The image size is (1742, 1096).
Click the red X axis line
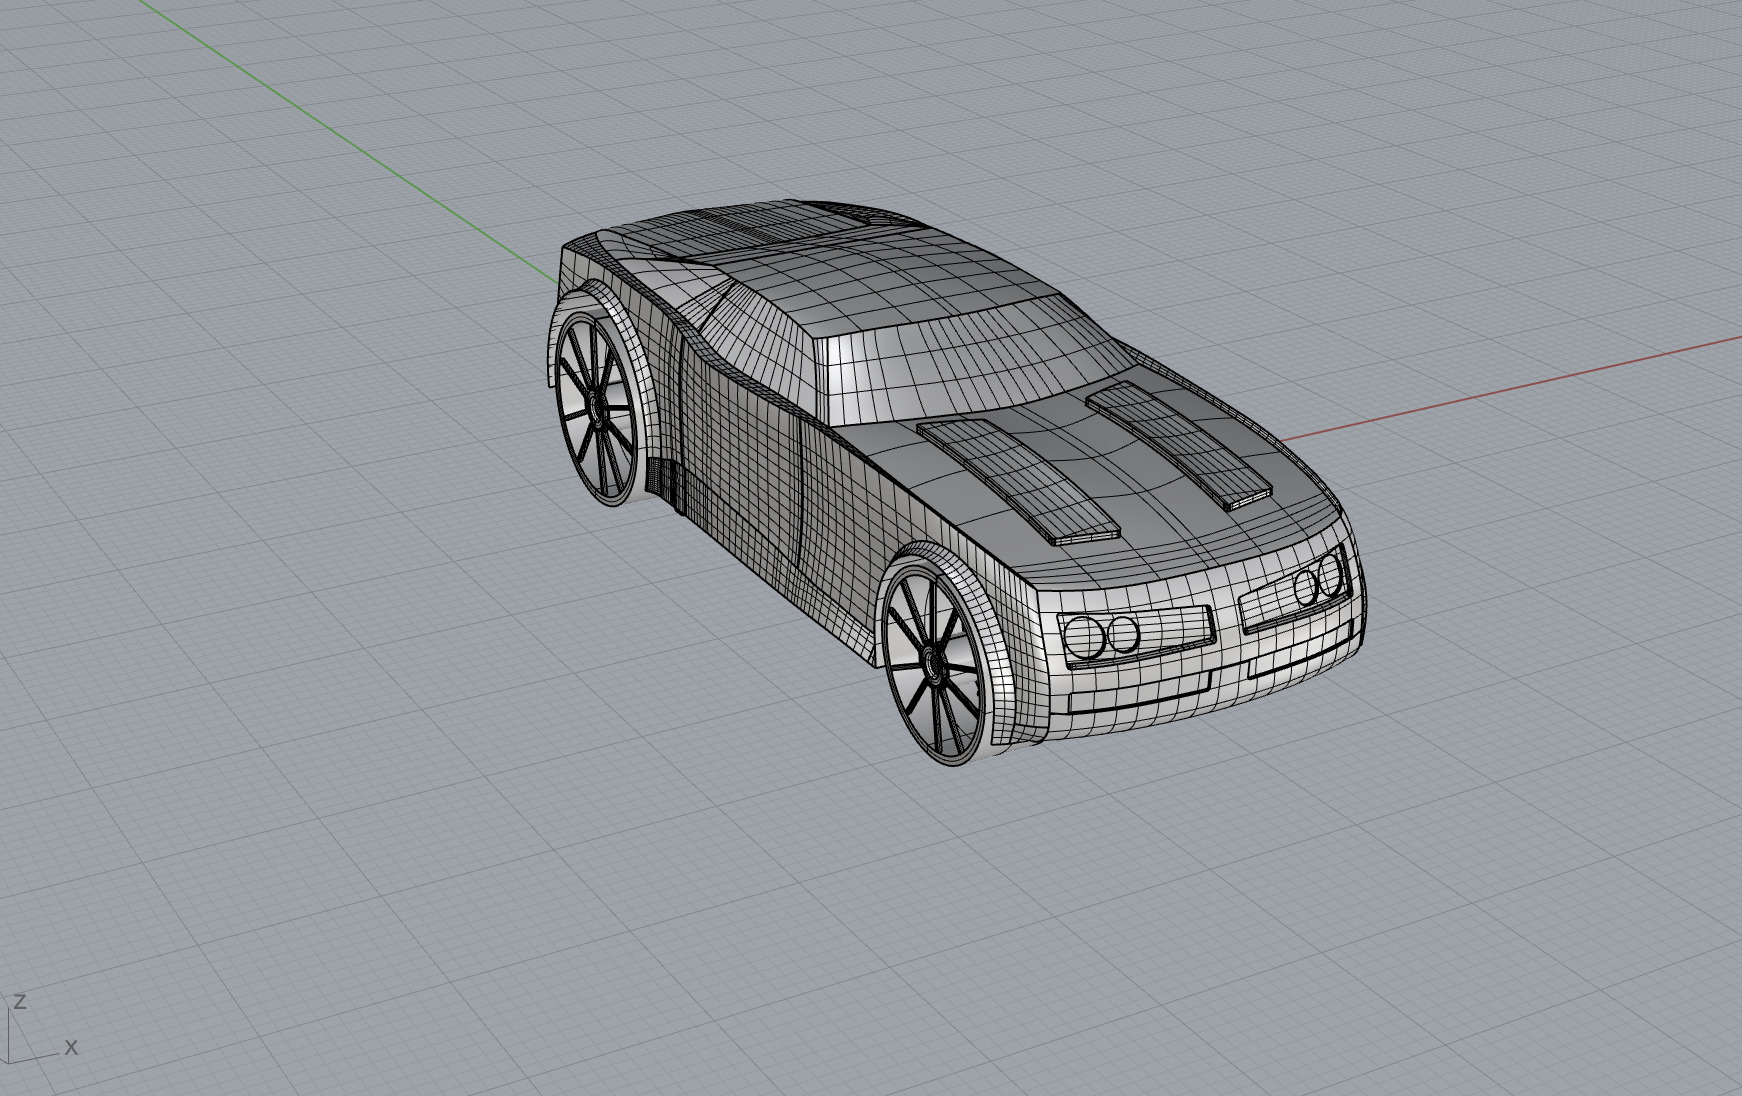pos(1510,388)
